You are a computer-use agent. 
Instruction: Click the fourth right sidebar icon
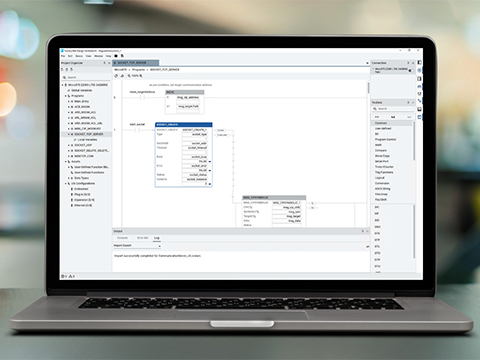coord(419,87)
